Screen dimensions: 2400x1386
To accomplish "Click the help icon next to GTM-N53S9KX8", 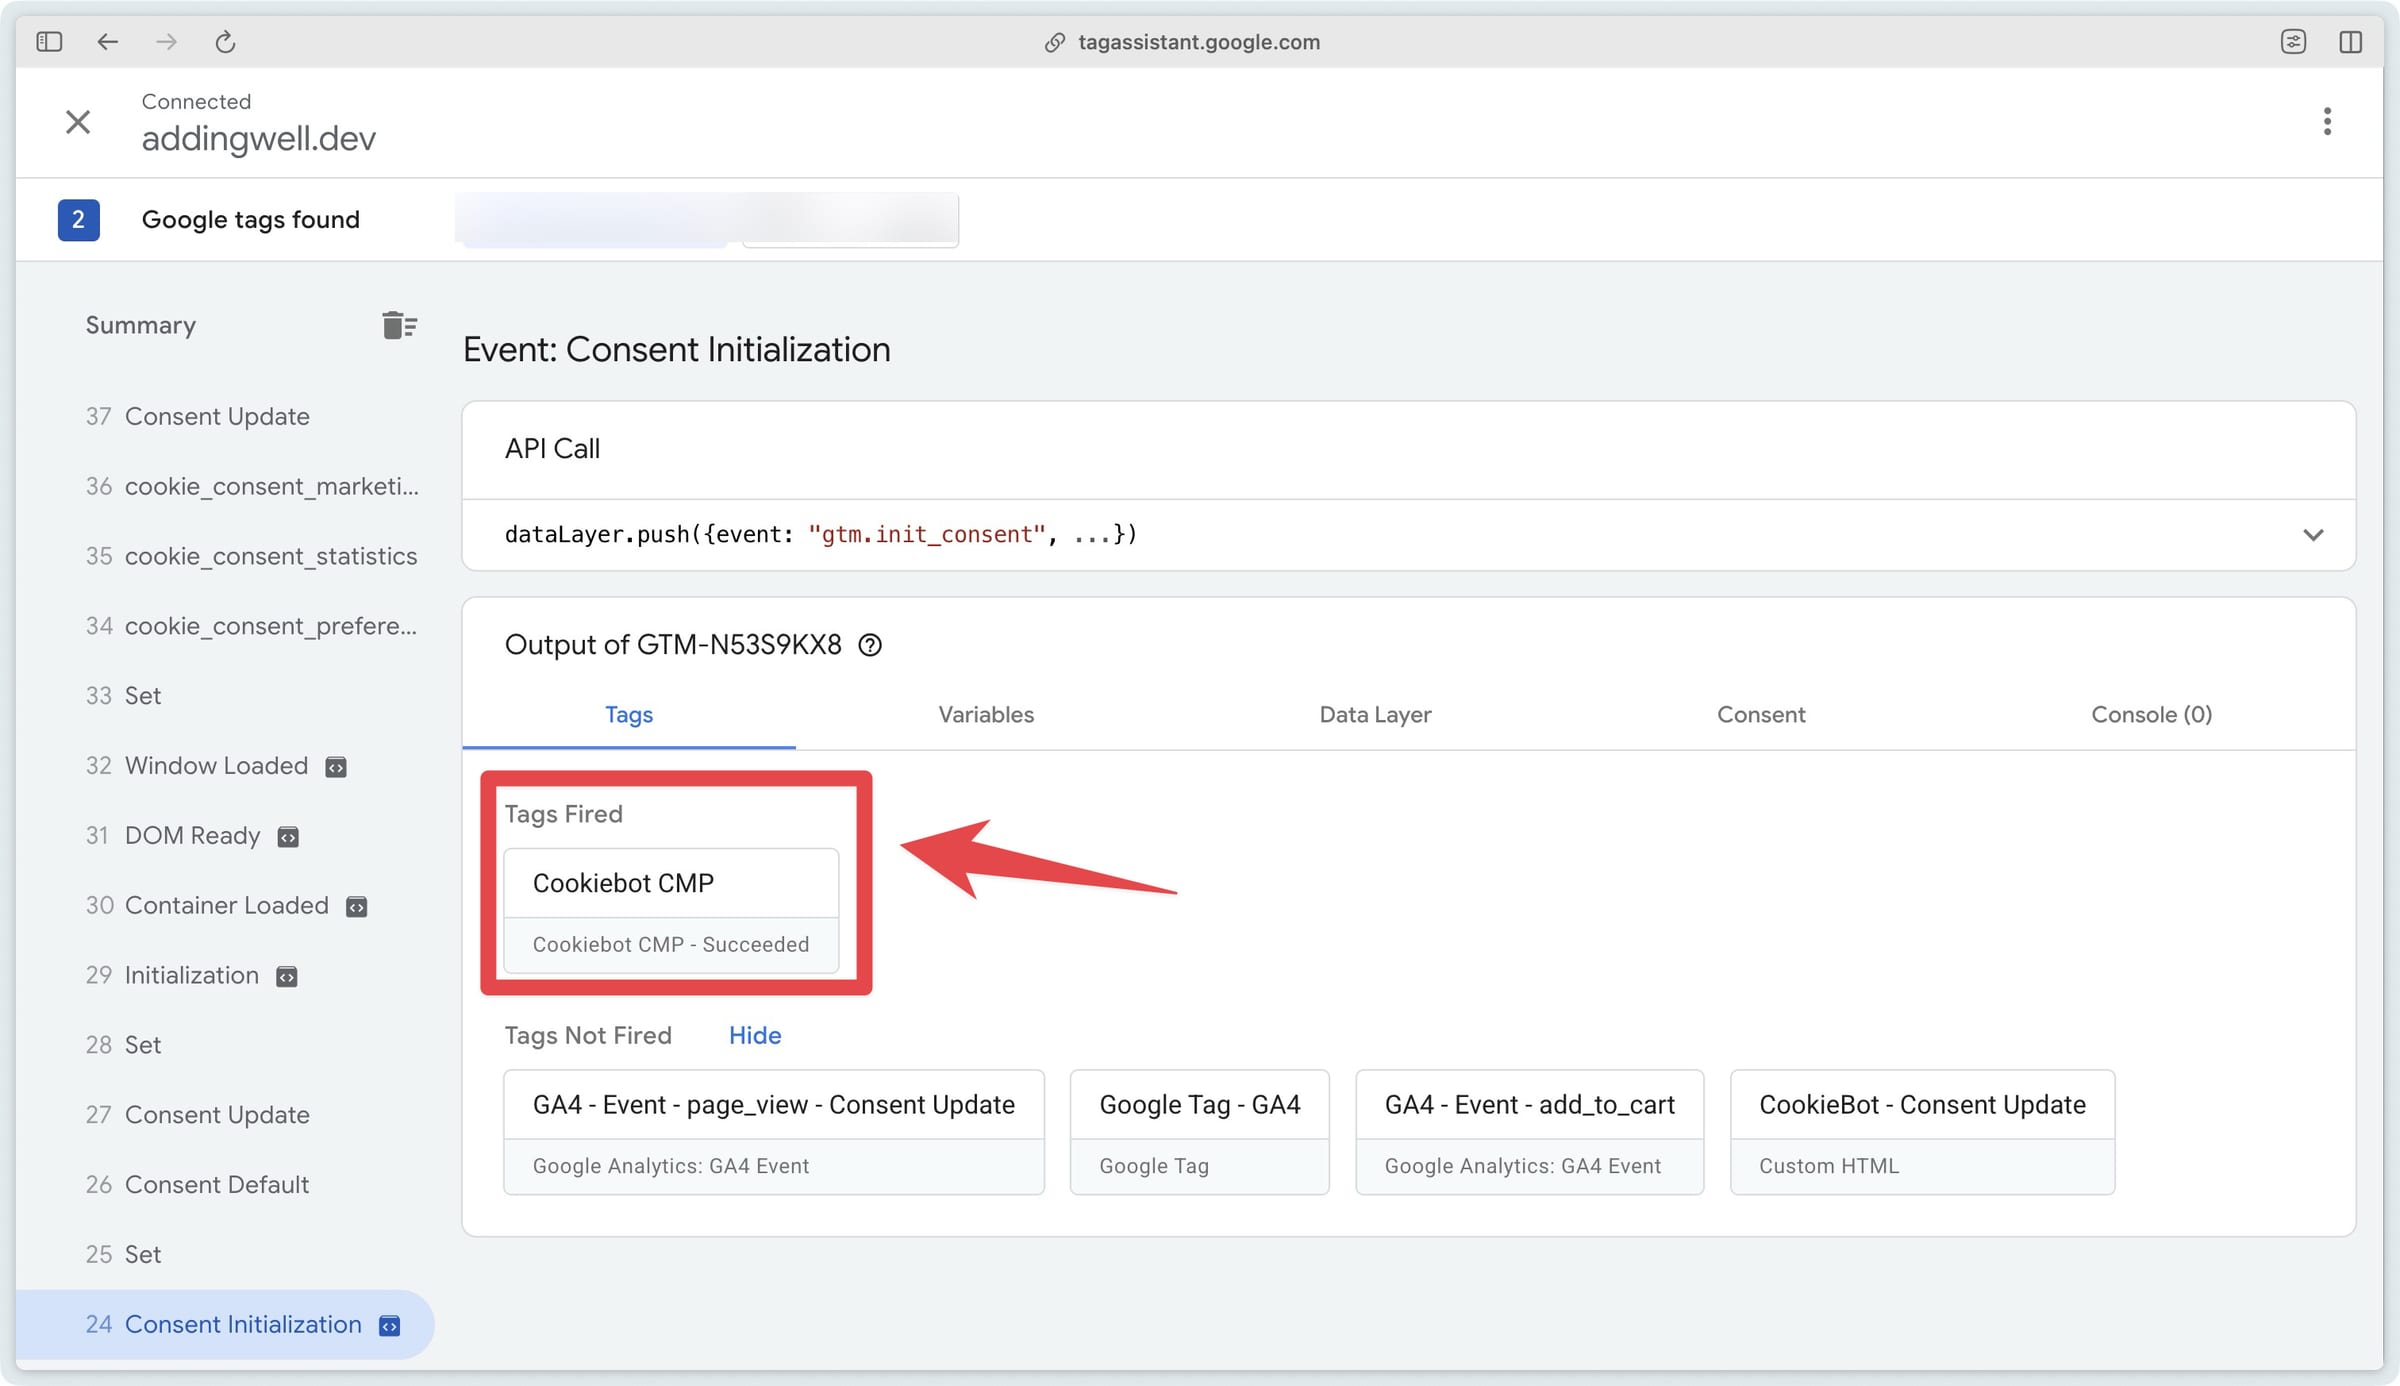I will point(870,645).
